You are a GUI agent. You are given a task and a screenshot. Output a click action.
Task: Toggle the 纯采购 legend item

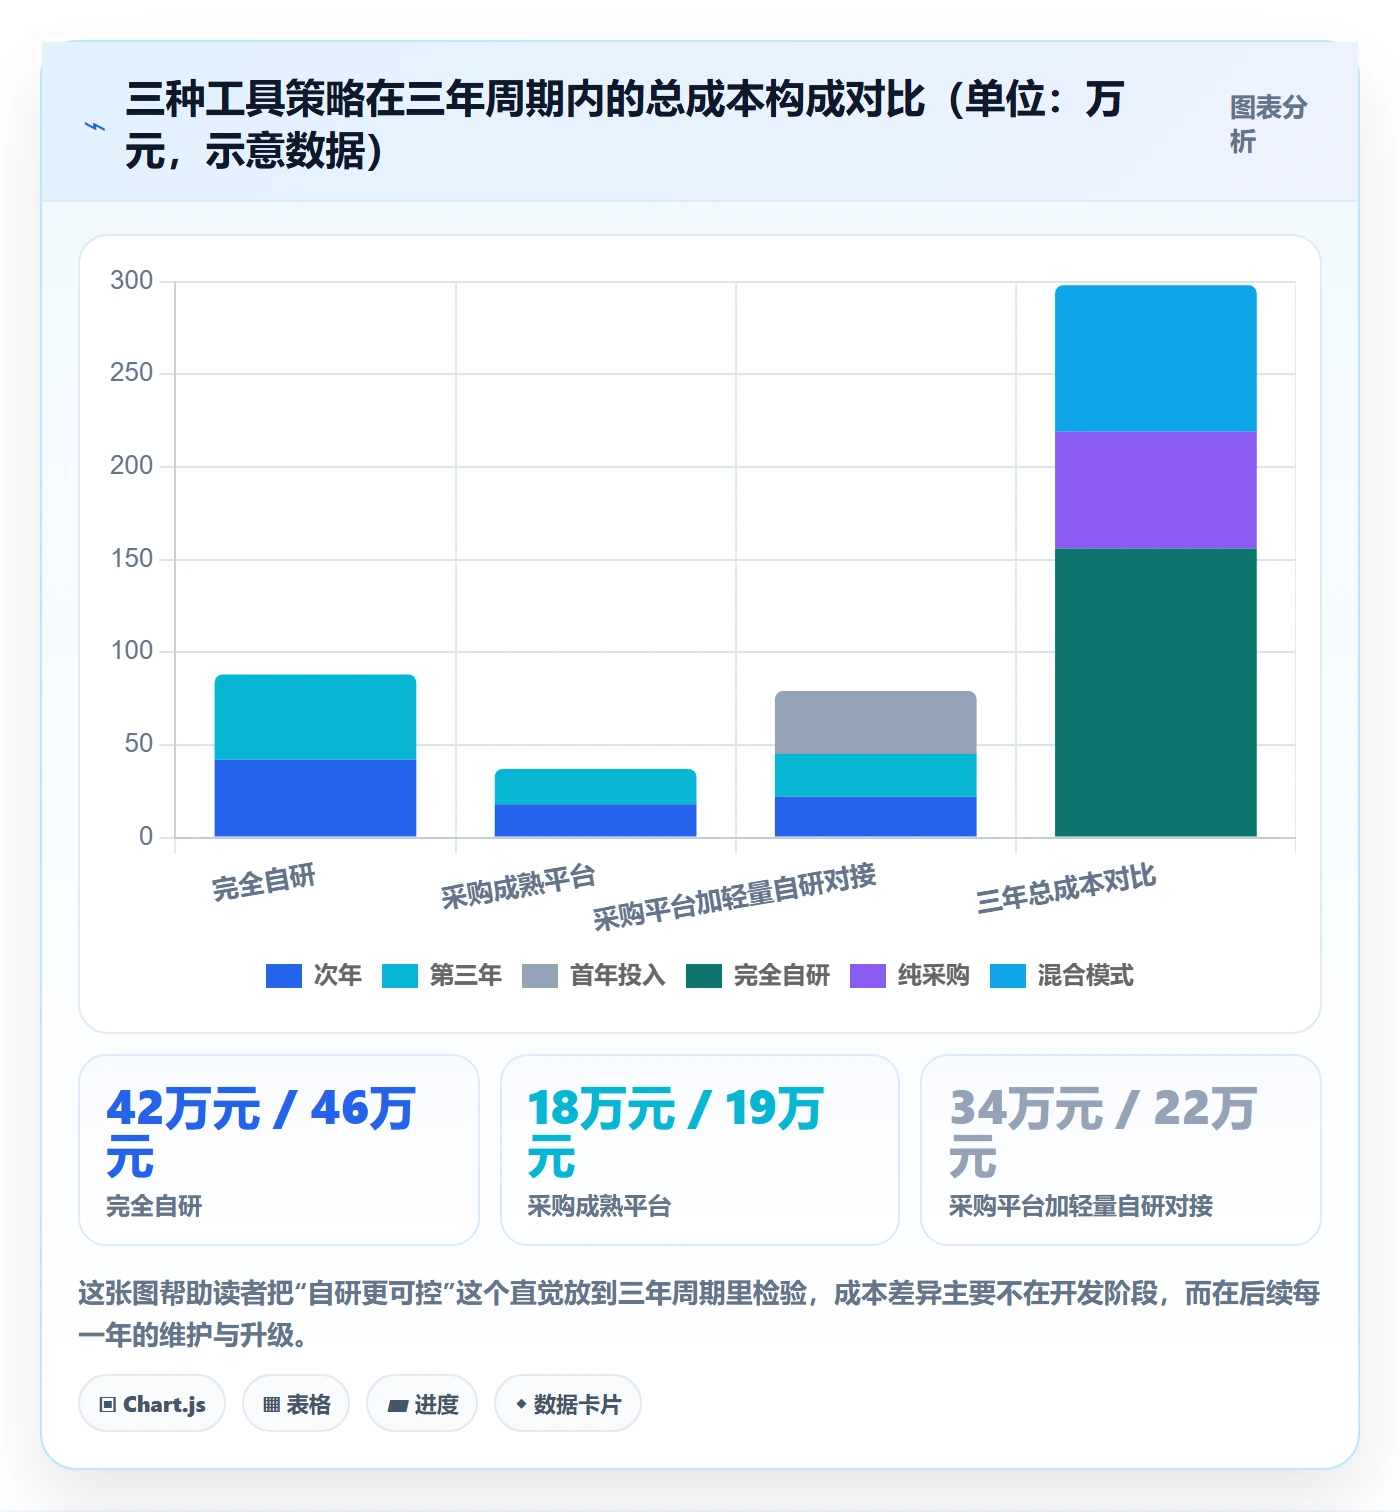910,975
